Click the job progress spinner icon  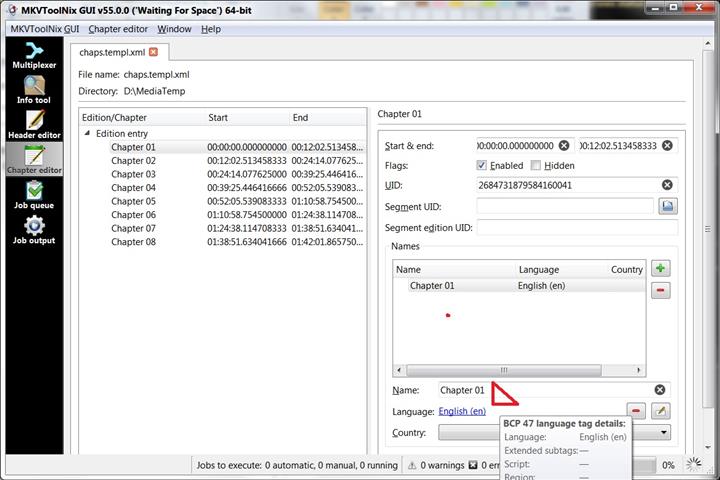693,464
